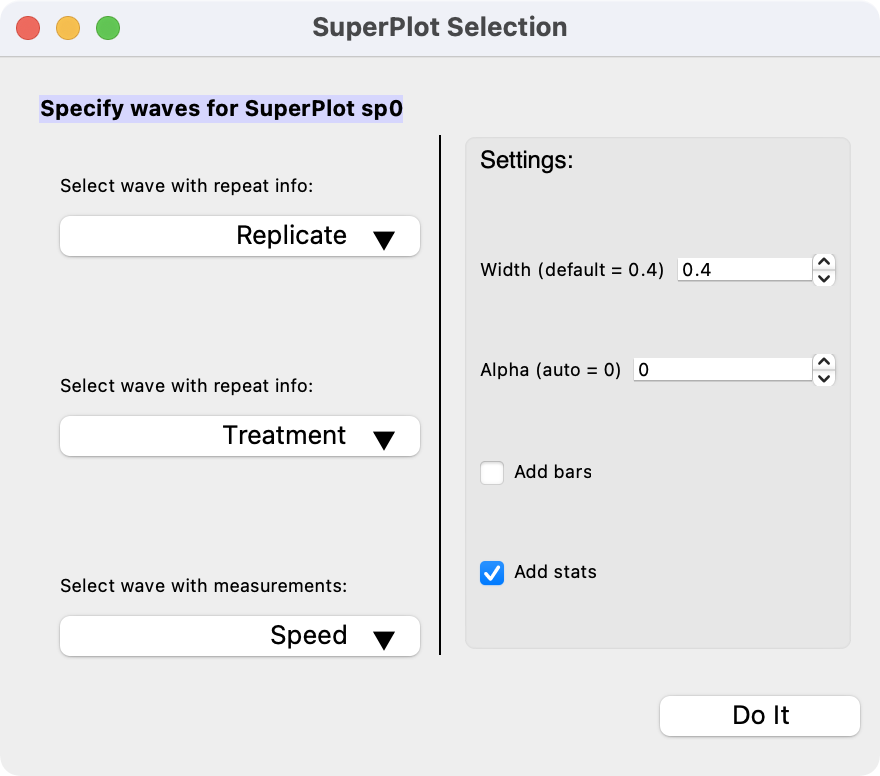Decrease Alpha value with down arrow
880x776 pixels.
824,378
